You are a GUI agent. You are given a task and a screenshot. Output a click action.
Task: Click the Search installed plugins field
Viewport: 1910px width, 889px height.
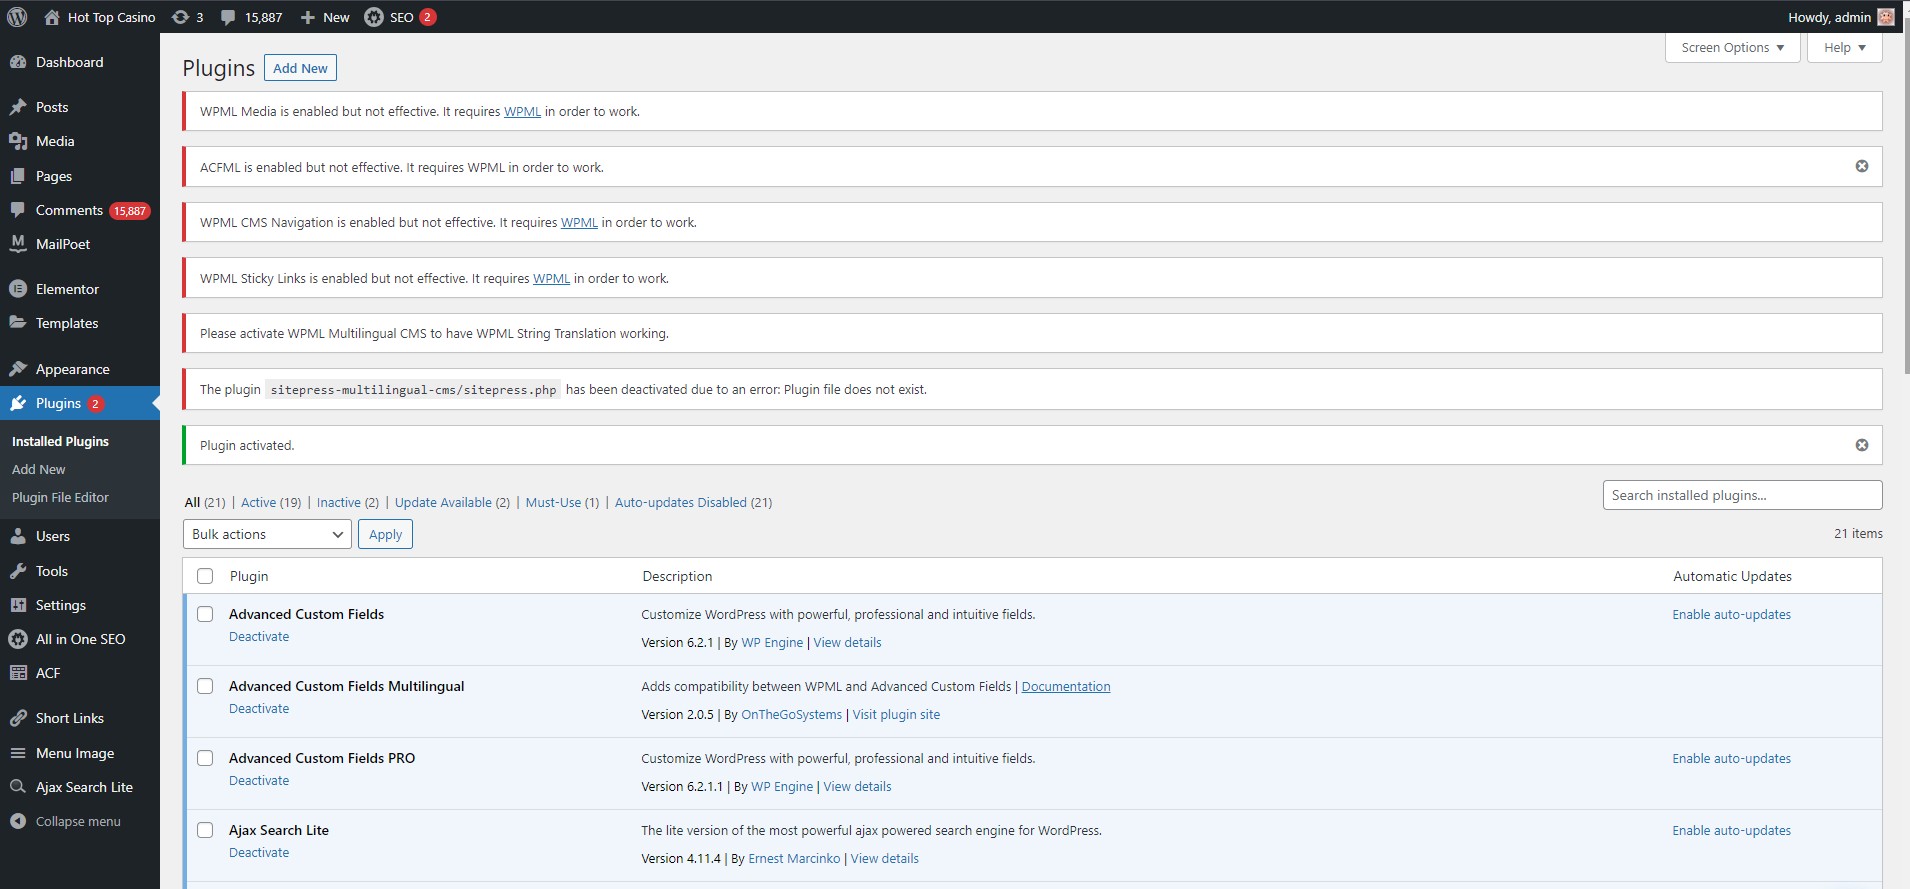click(1742, 495)
